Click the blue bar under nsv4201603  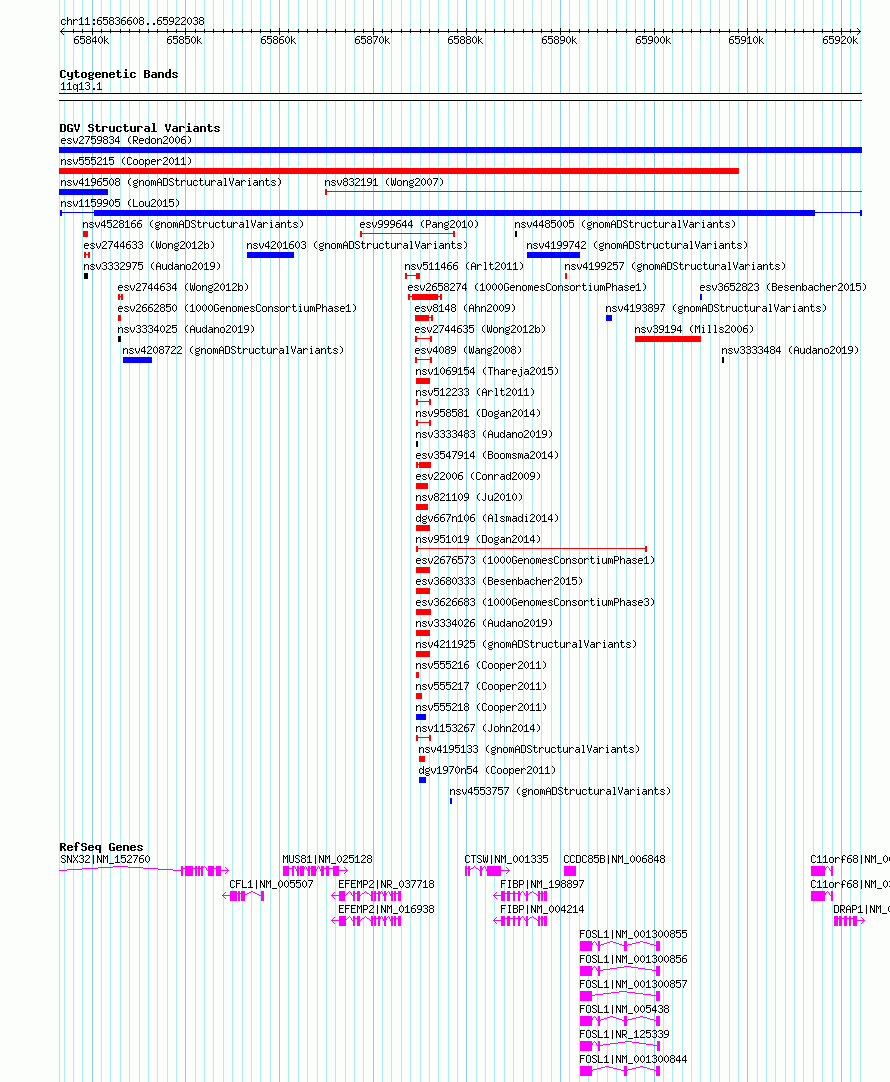click(270, 255)
